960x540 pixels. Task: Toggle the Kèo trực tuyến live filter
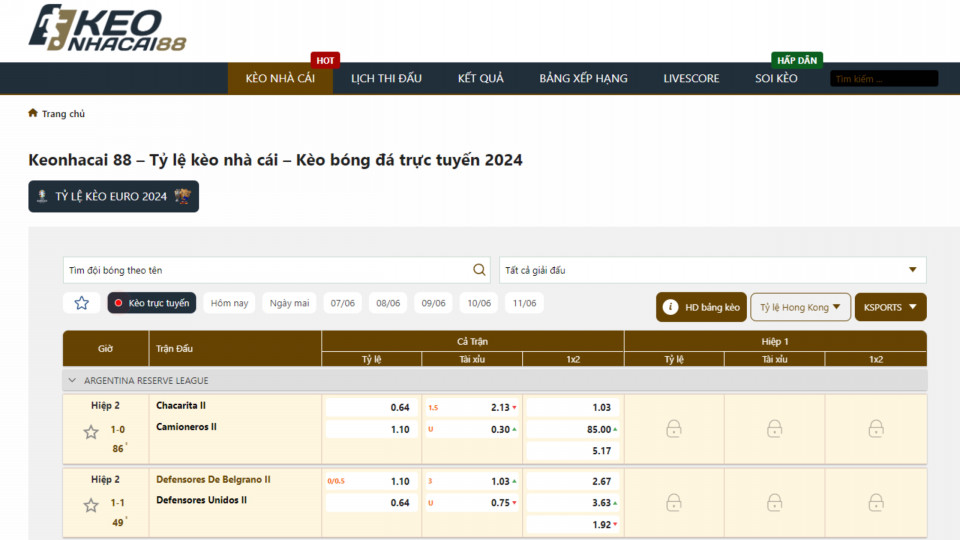[152, 303]
